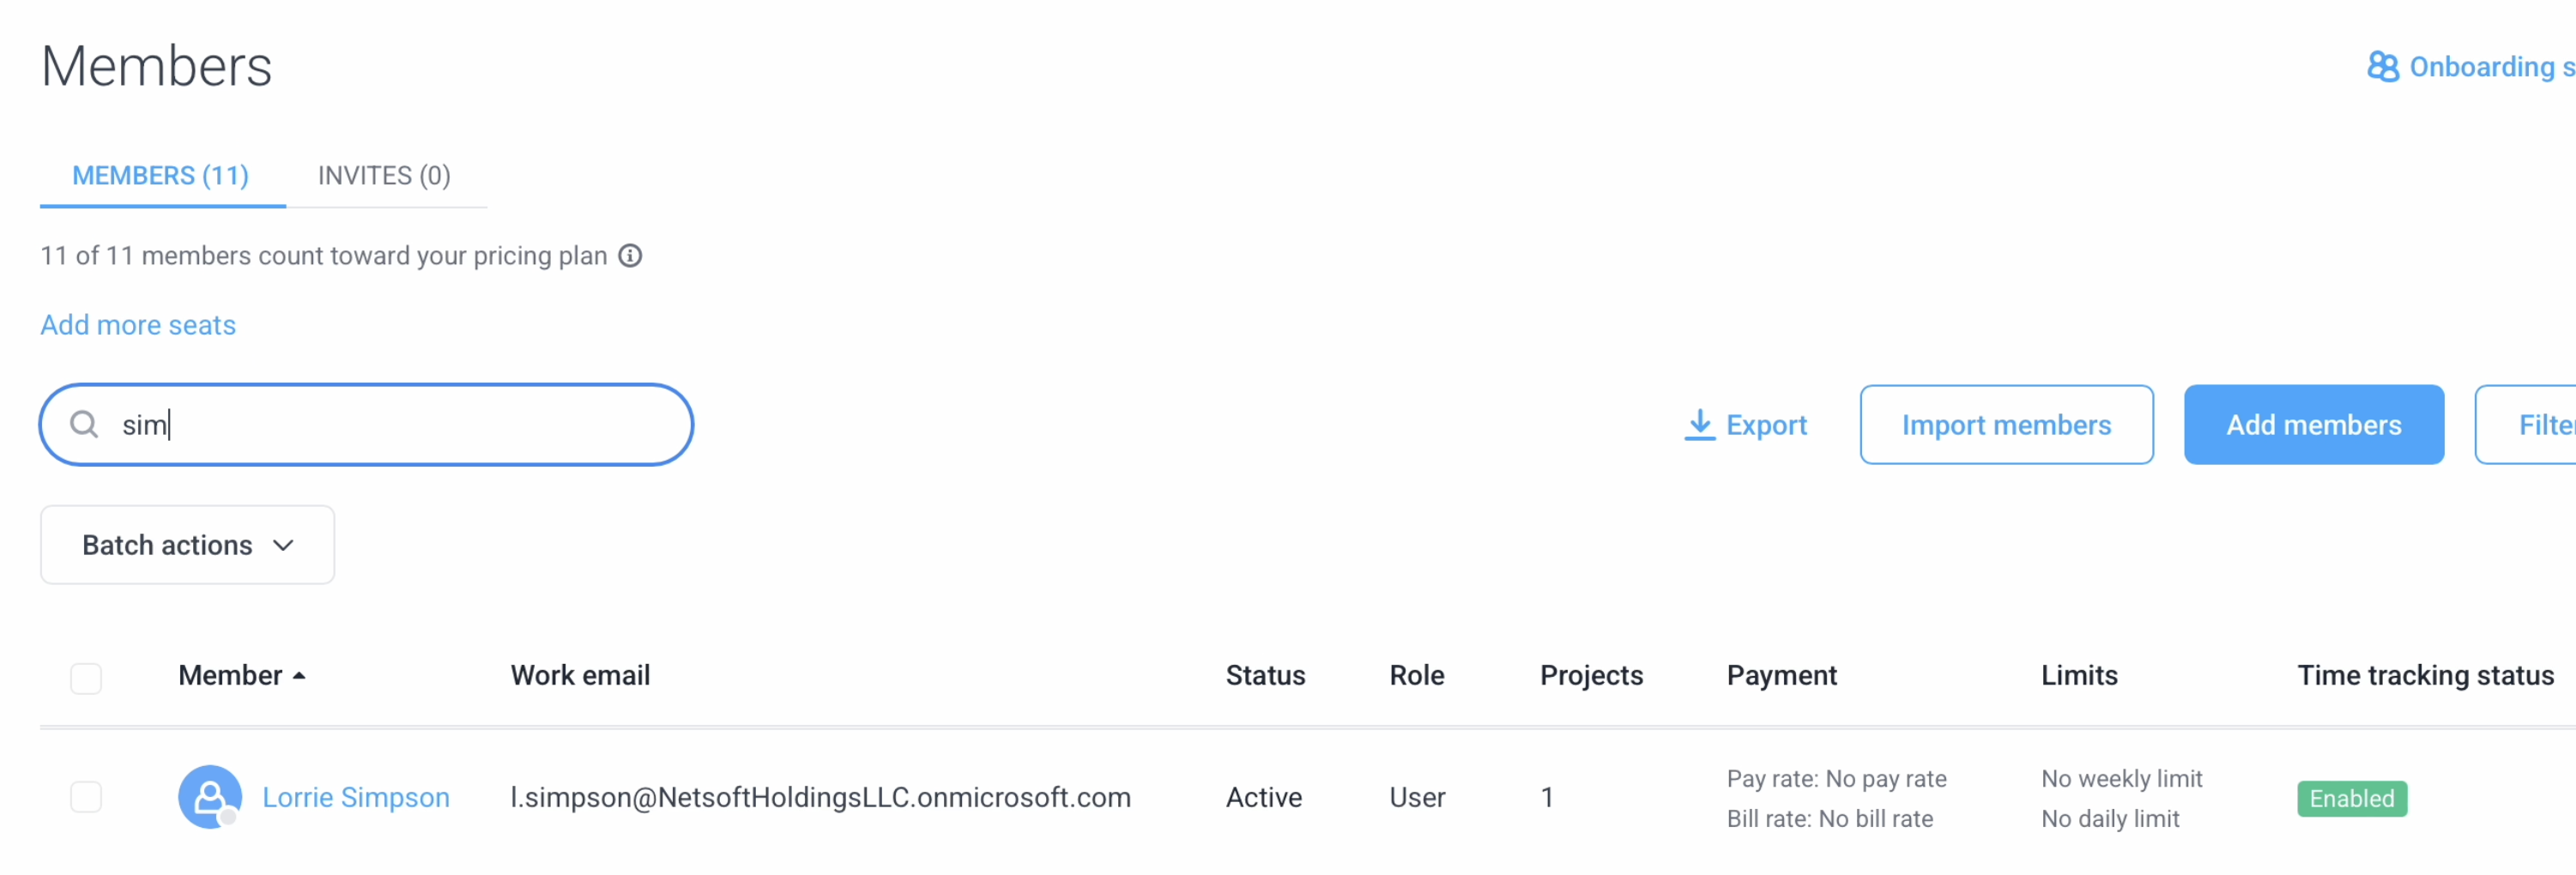Switch to the INVITES (0) tab
This screenshot has width=2576, height=875.
point(384,176)
